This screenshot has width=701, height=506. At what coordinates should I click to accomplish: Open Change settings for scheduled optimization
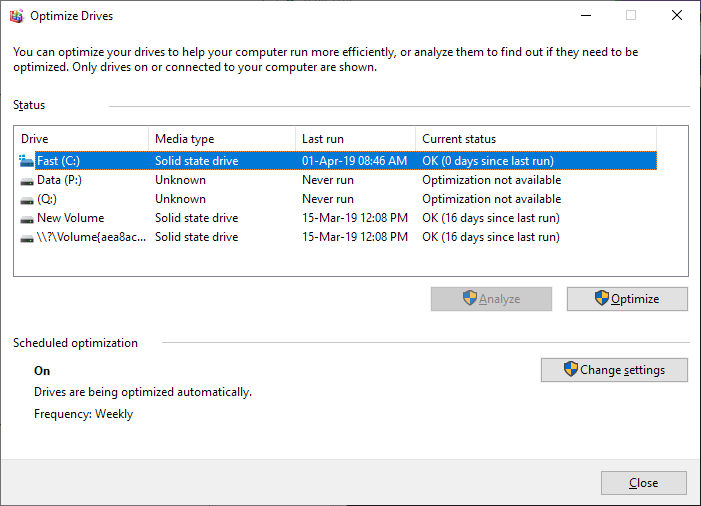pos(614,370)
